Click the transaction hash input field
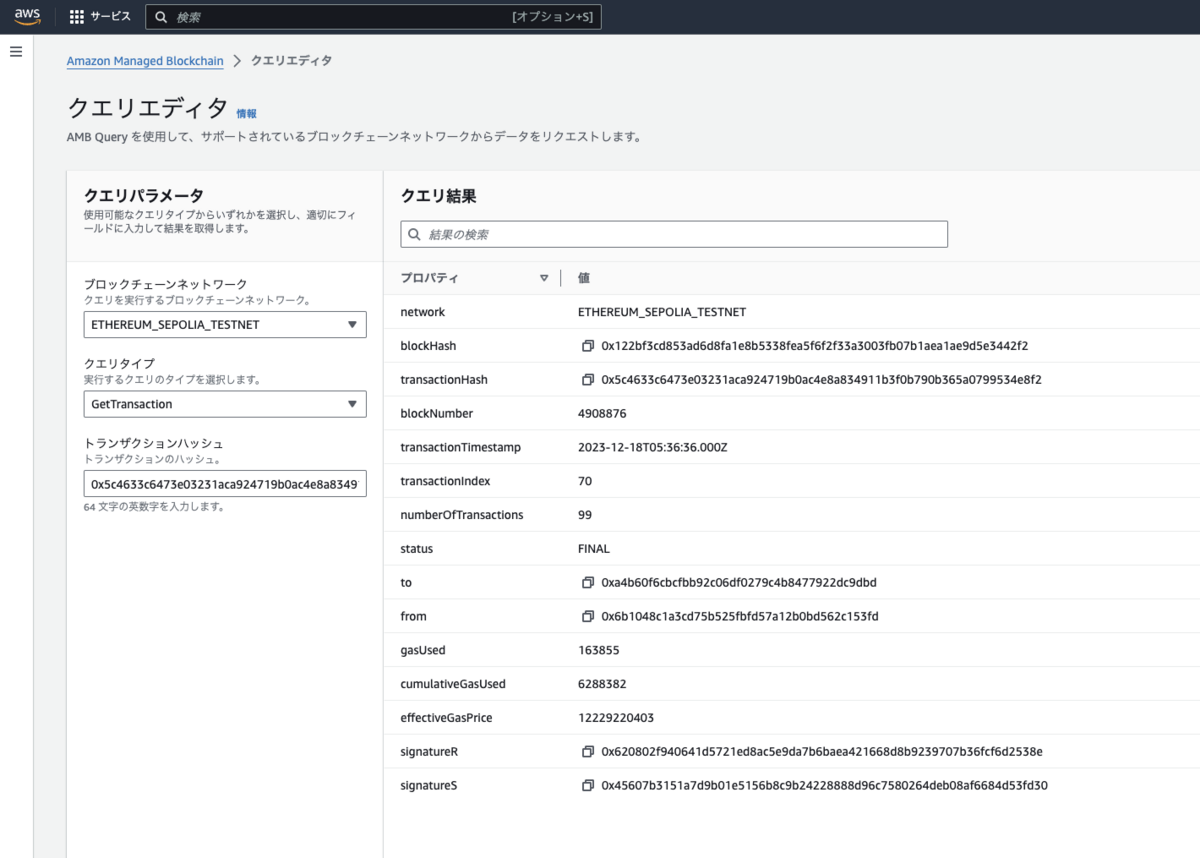 (225, 484)
